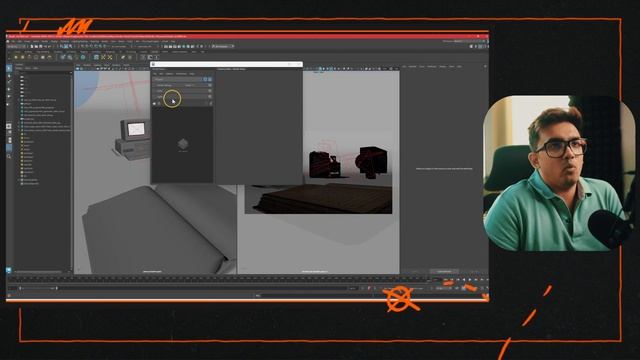Open the File menu in Maya menu bar

click(x=13, y=41)
